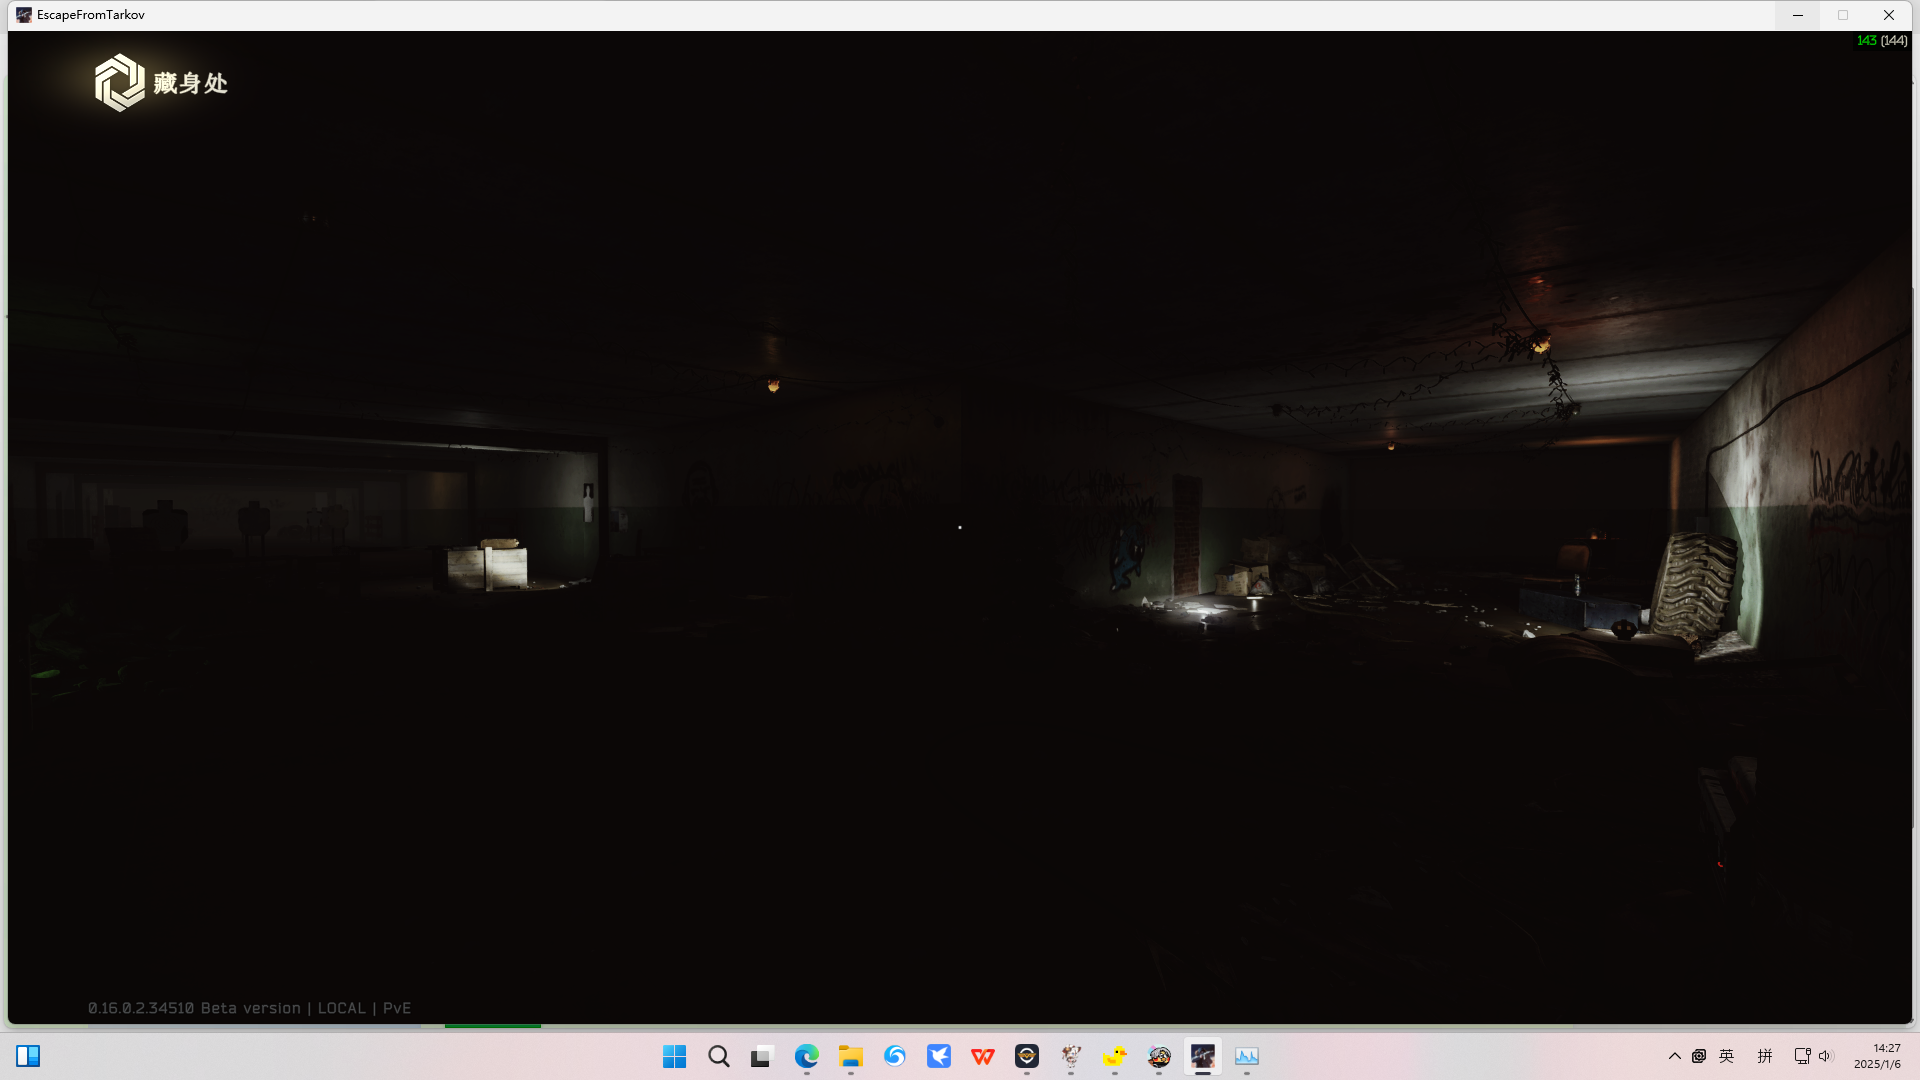The height and width of the screenshot is (1080, 1920).
Task: Open network settings from tray icon
Action: tap(1802, 1056)
